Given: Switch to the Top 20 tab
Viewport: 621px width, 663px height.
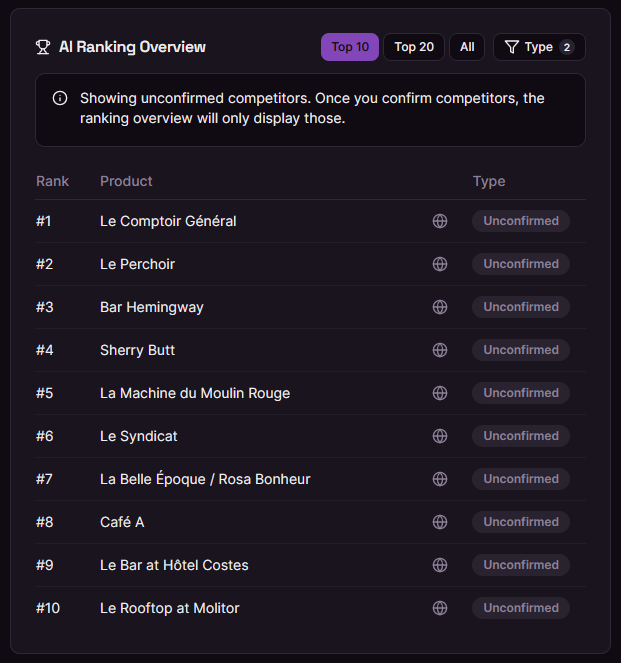Looking at the screenshot, I should (414, 47).
